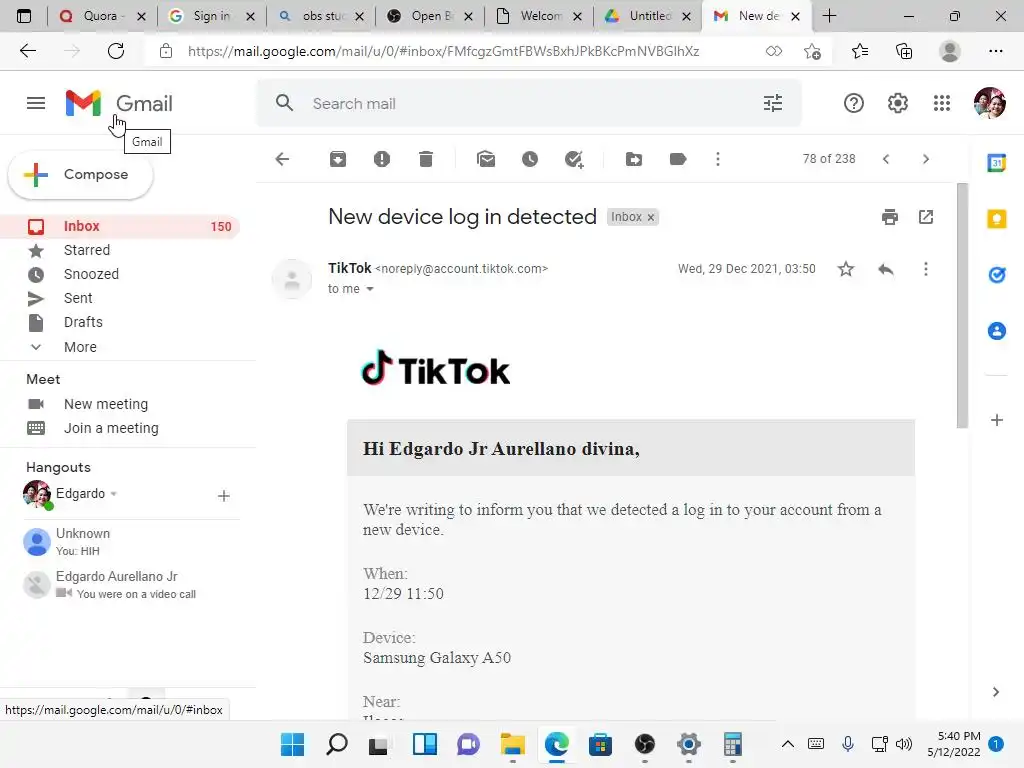Open Google apps grid

[x=942, y=103]
